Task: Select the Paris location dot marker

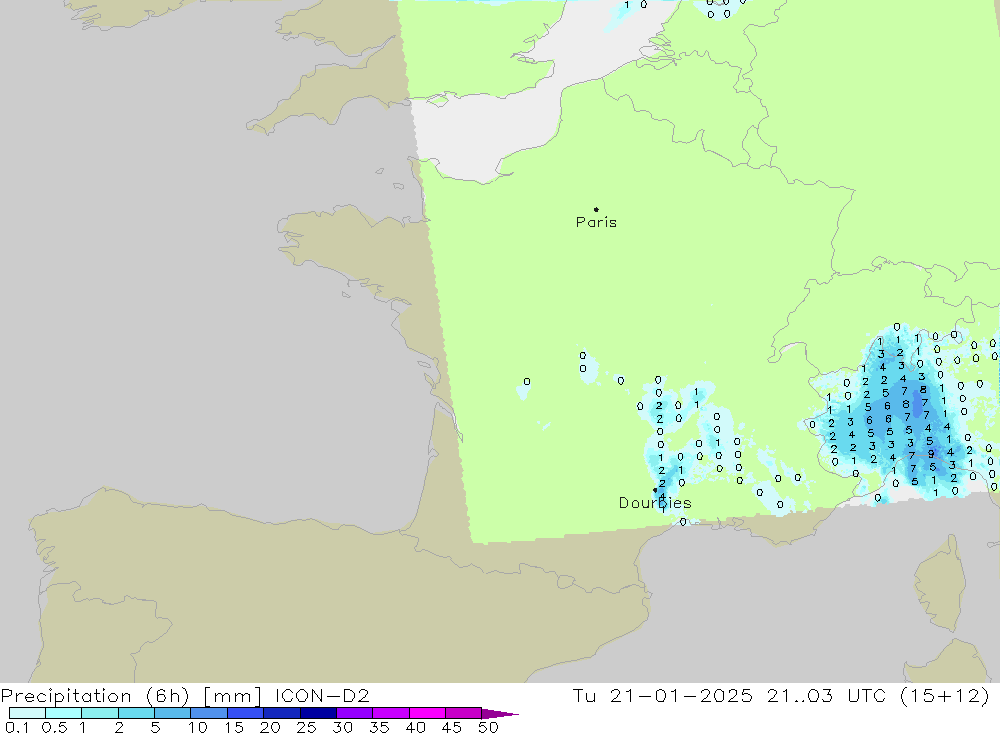Action: coord(596,209)
